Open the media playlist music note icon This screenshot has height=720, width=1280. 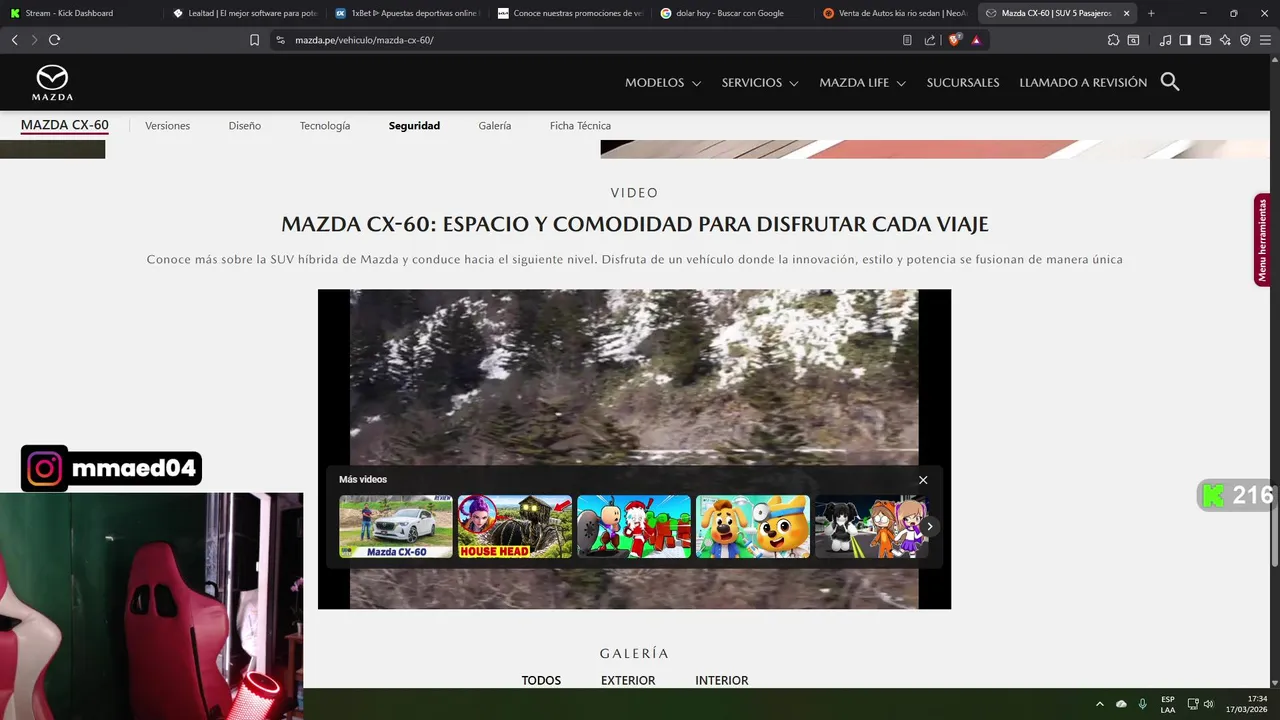coord(1165,40)
